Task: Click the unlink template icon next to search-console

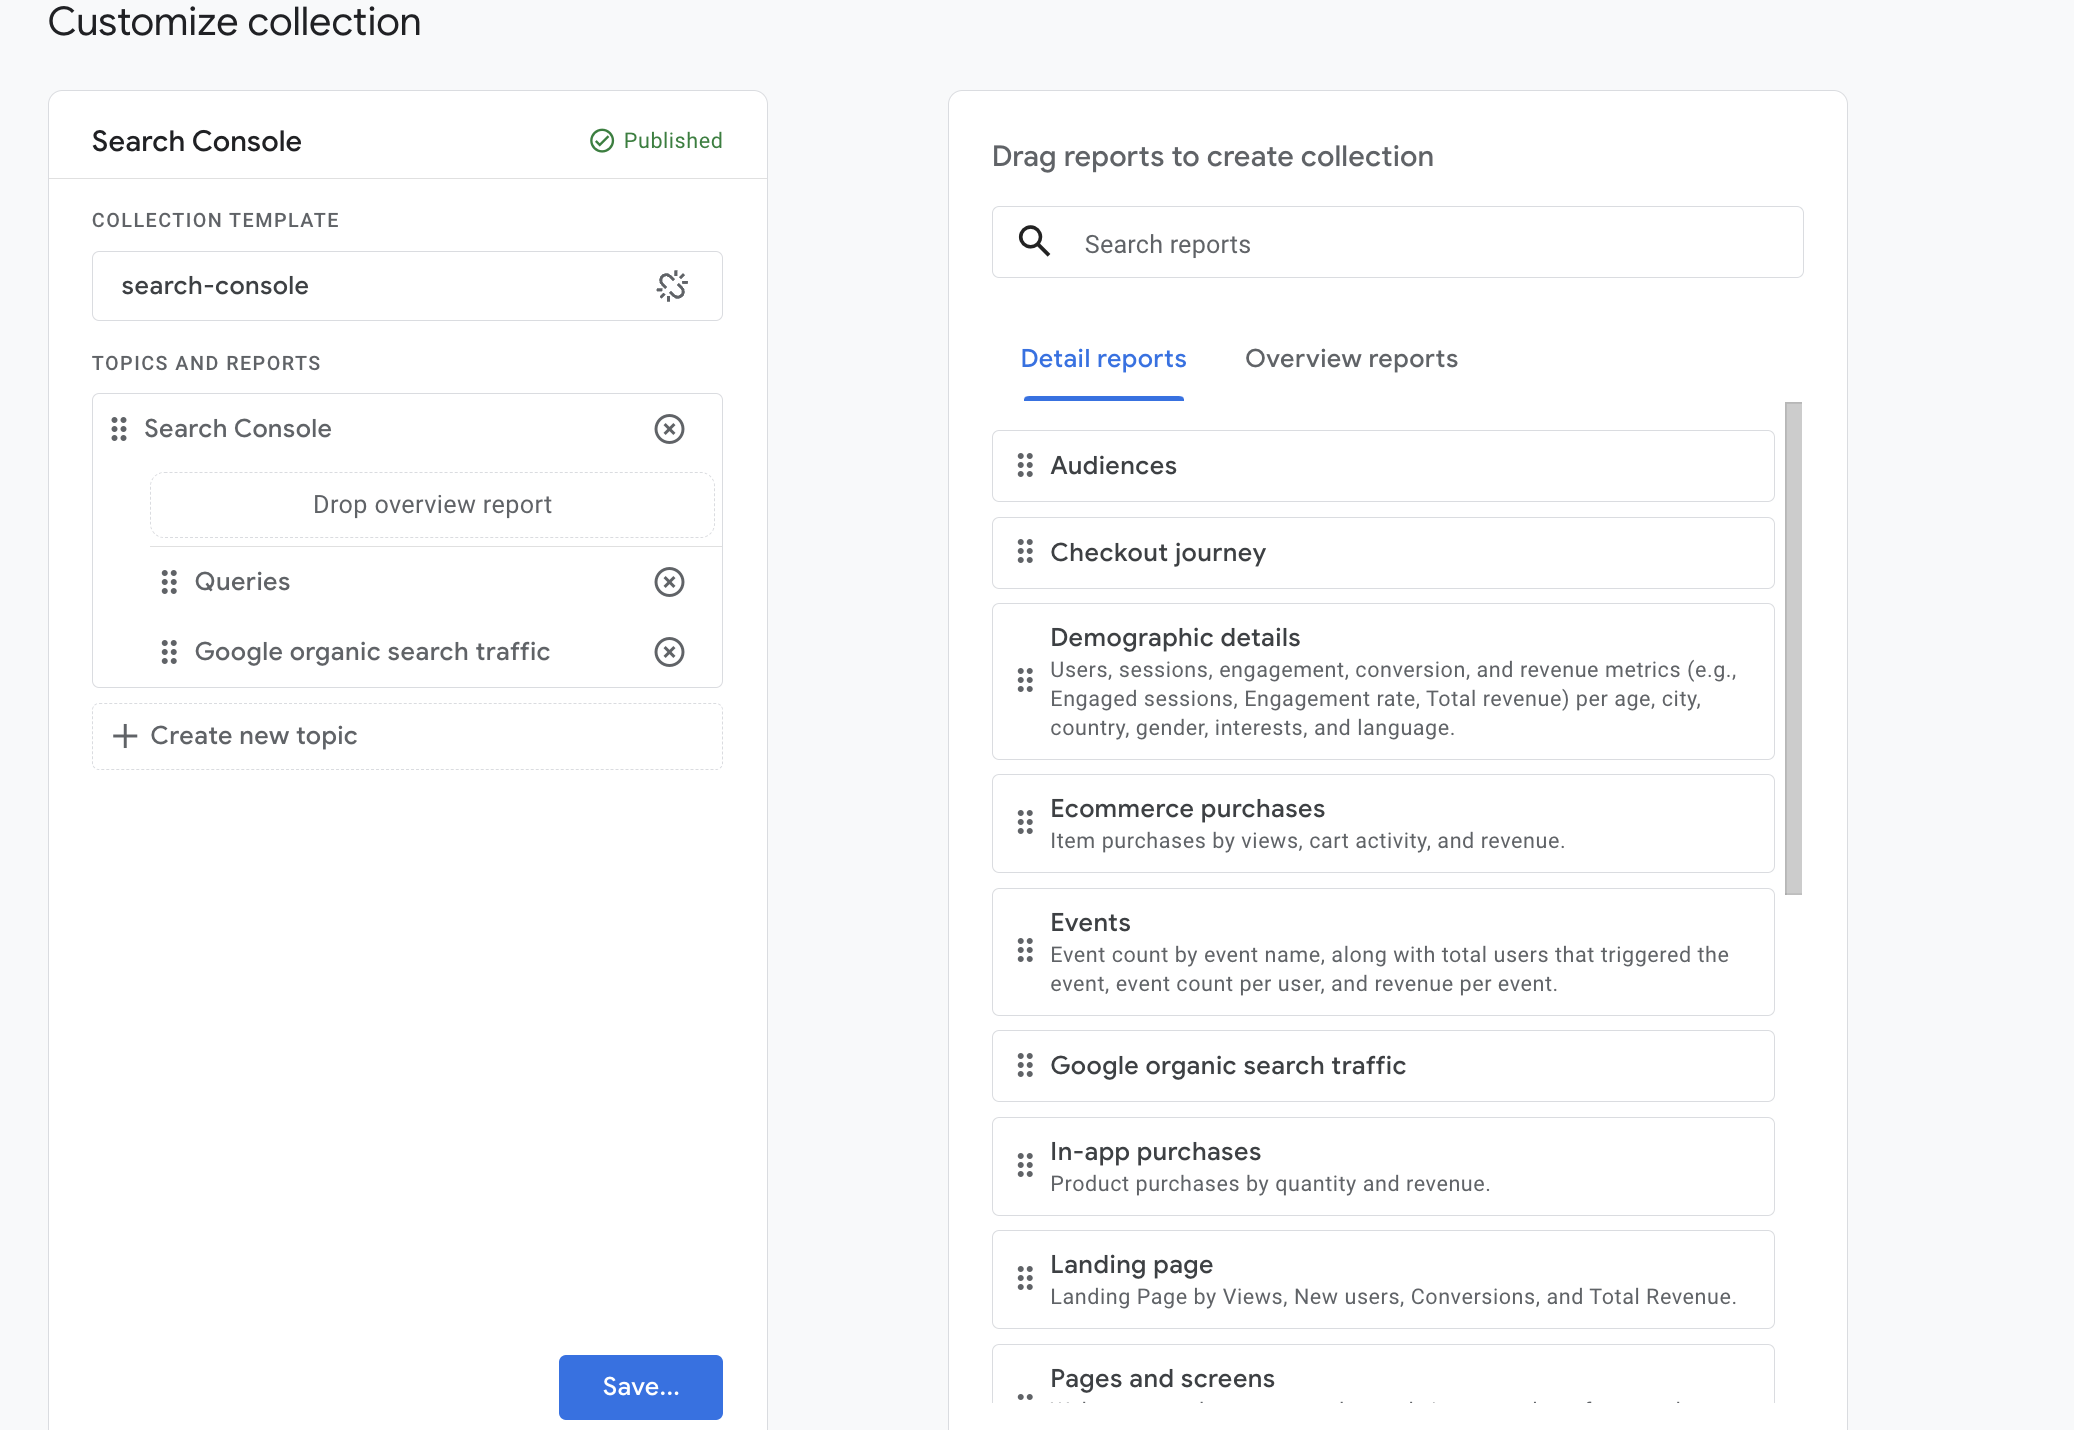Action: (672, 286)
